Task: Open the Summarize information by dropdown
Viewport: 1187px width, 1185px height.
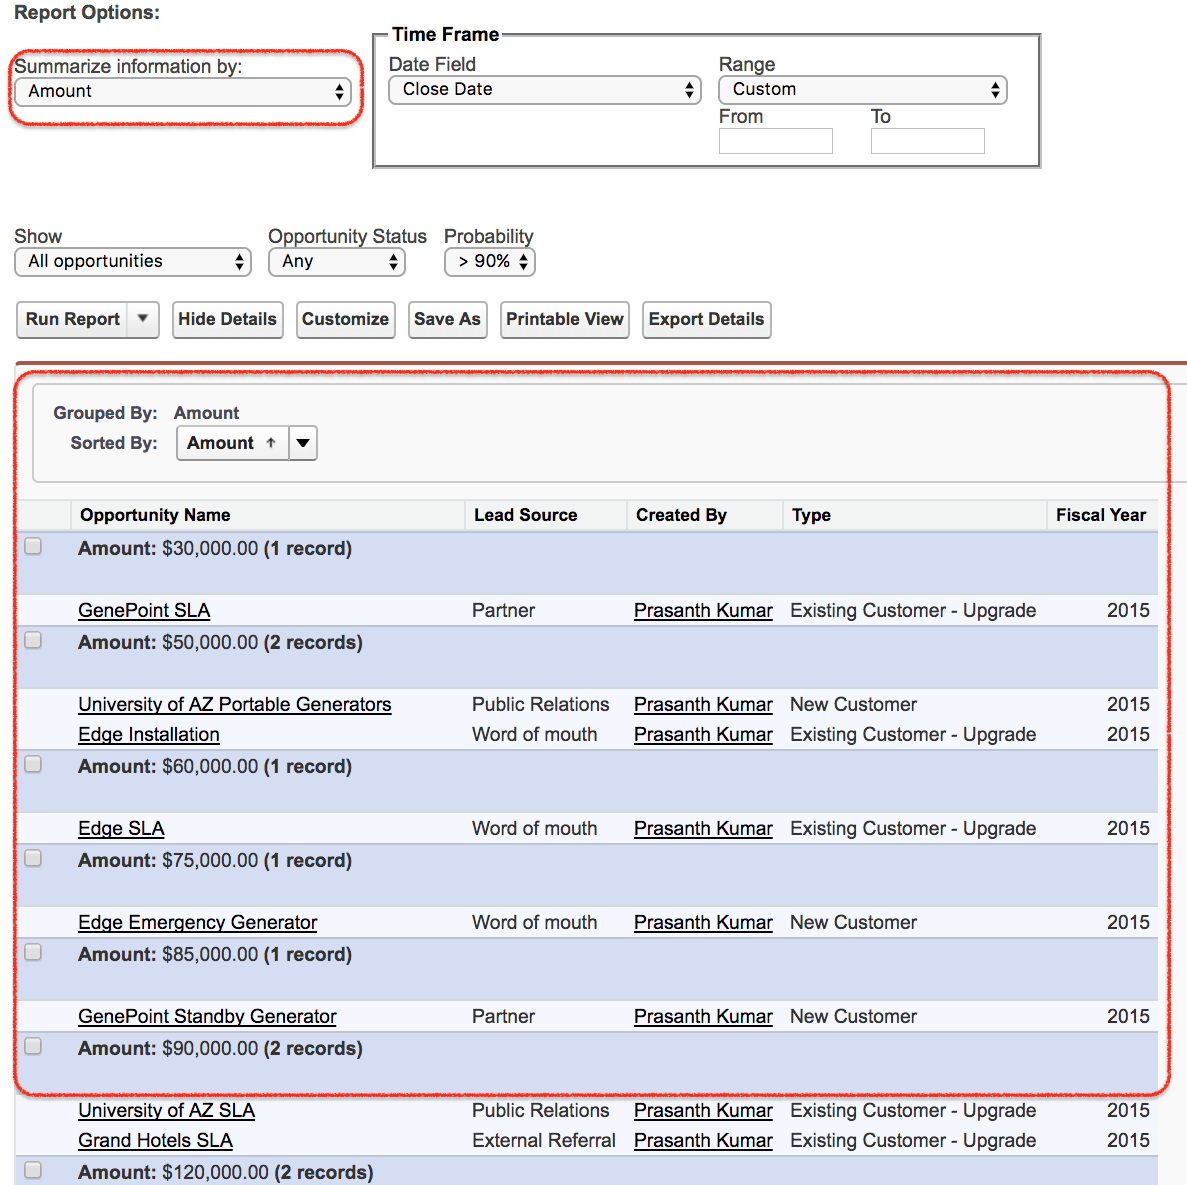Action: coord(183,92)
